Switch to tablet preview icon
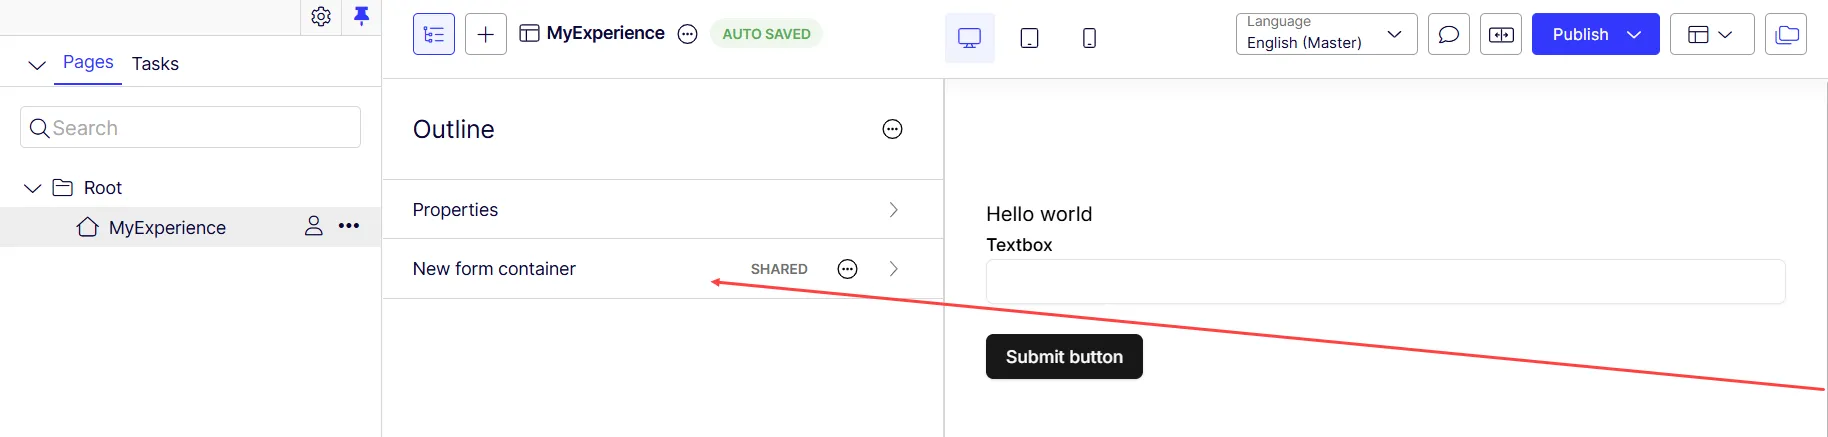 [1029, 38]
